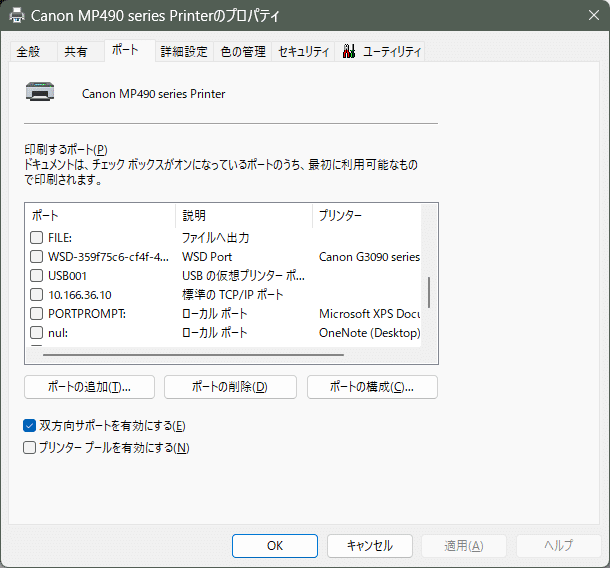The image size is (610, 568).
Task: Close the properties dialog with the X
Action: (x=594, y=16)
